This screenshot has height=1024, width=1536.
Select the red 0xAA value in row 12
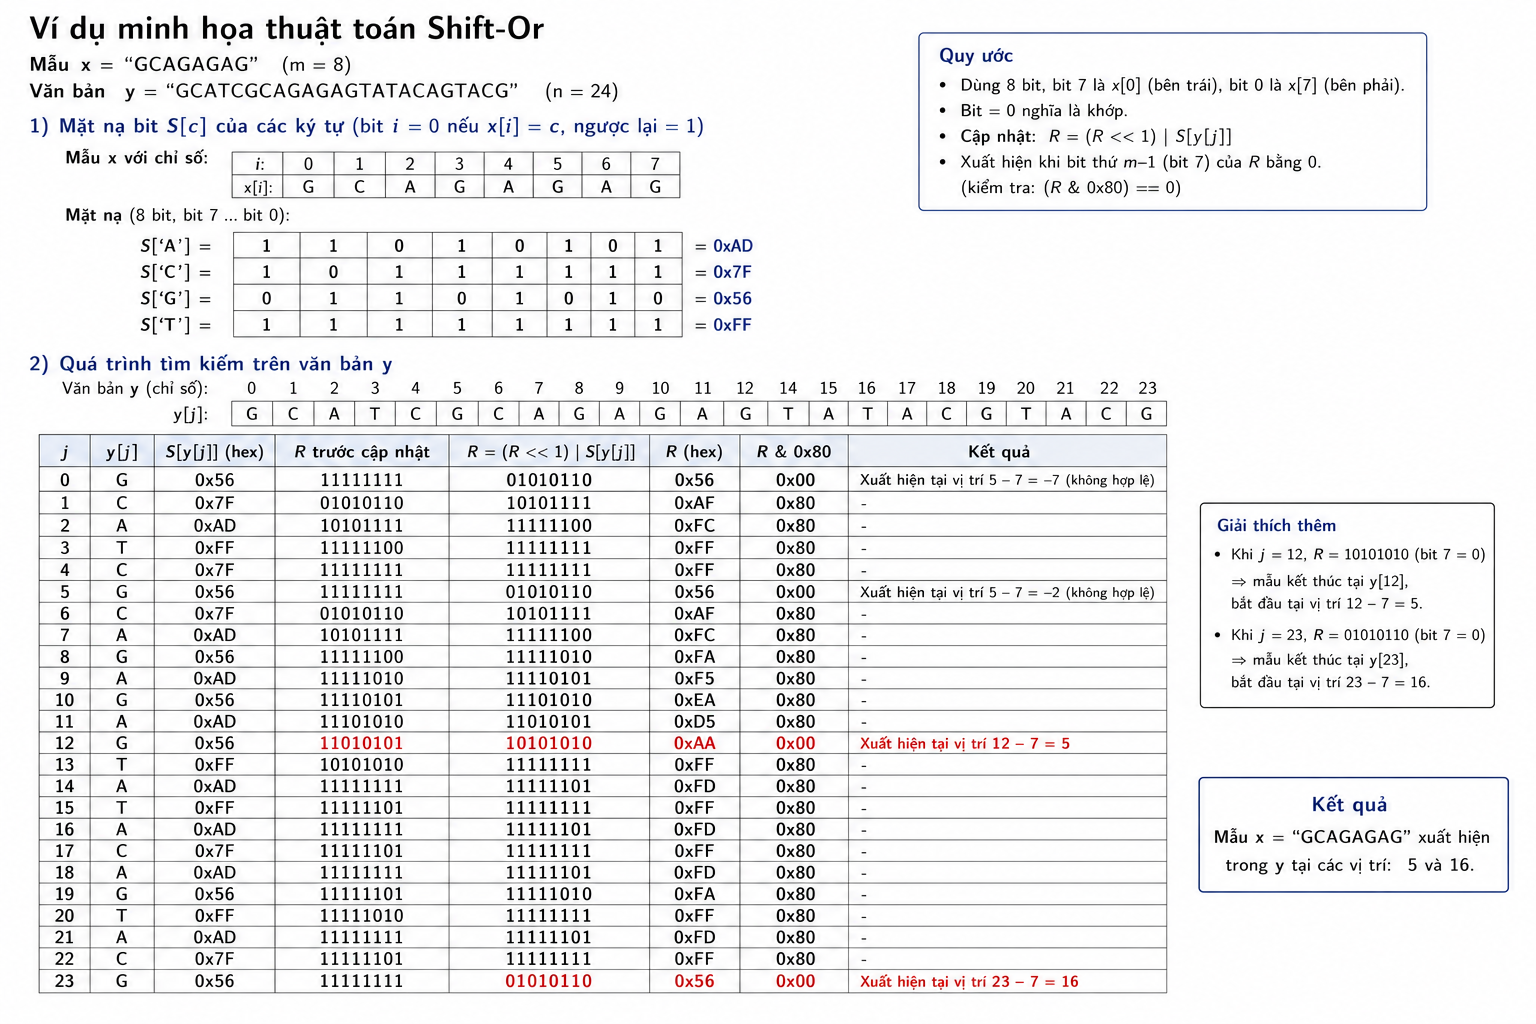[x=694, y=743]
